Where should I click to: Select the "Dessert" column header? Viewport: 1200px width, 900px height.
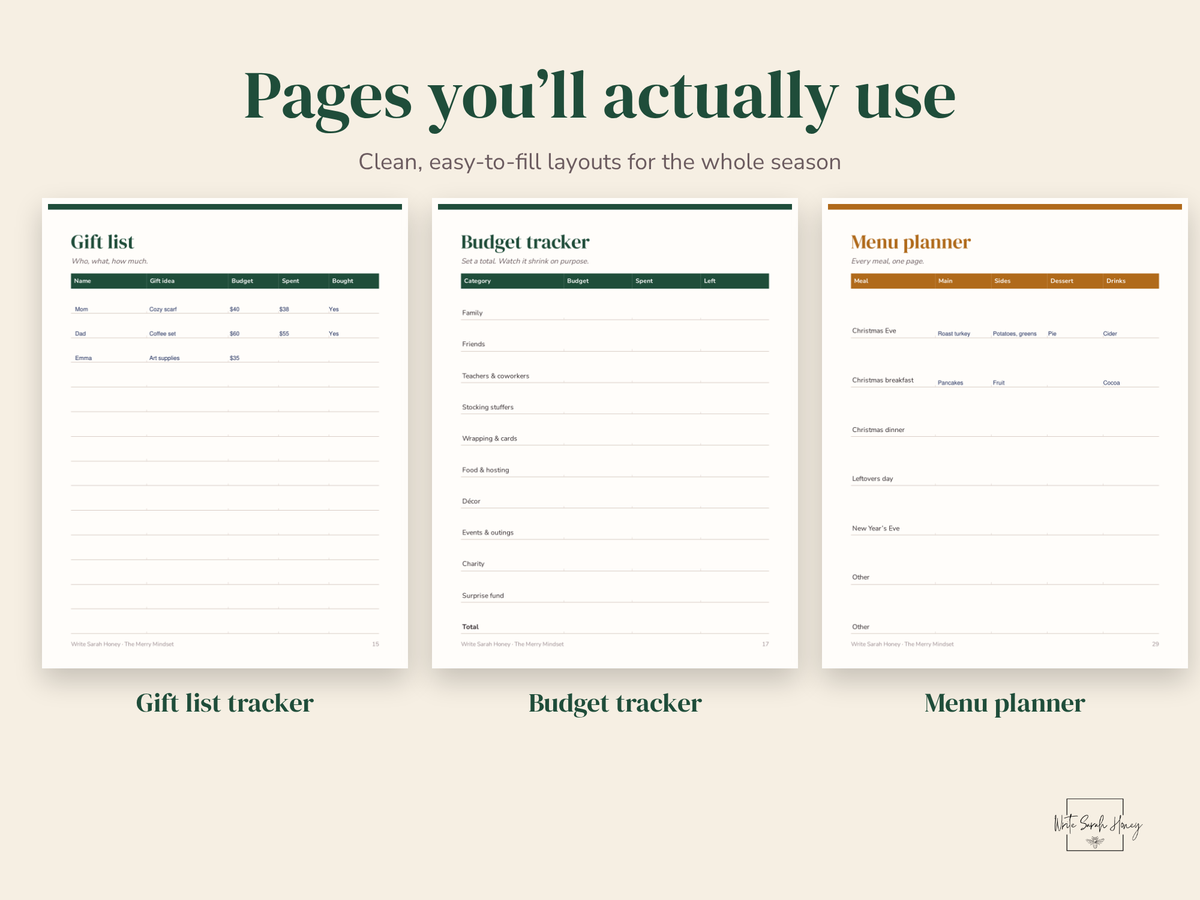click(1062, 281)
